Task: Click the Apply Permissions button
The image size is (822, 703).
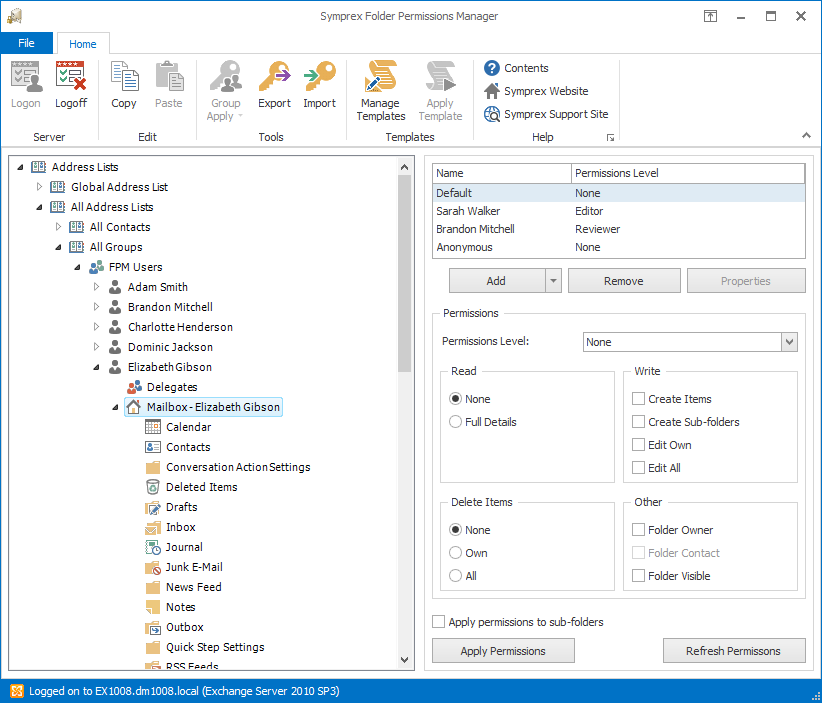Action: pos(503,651)
